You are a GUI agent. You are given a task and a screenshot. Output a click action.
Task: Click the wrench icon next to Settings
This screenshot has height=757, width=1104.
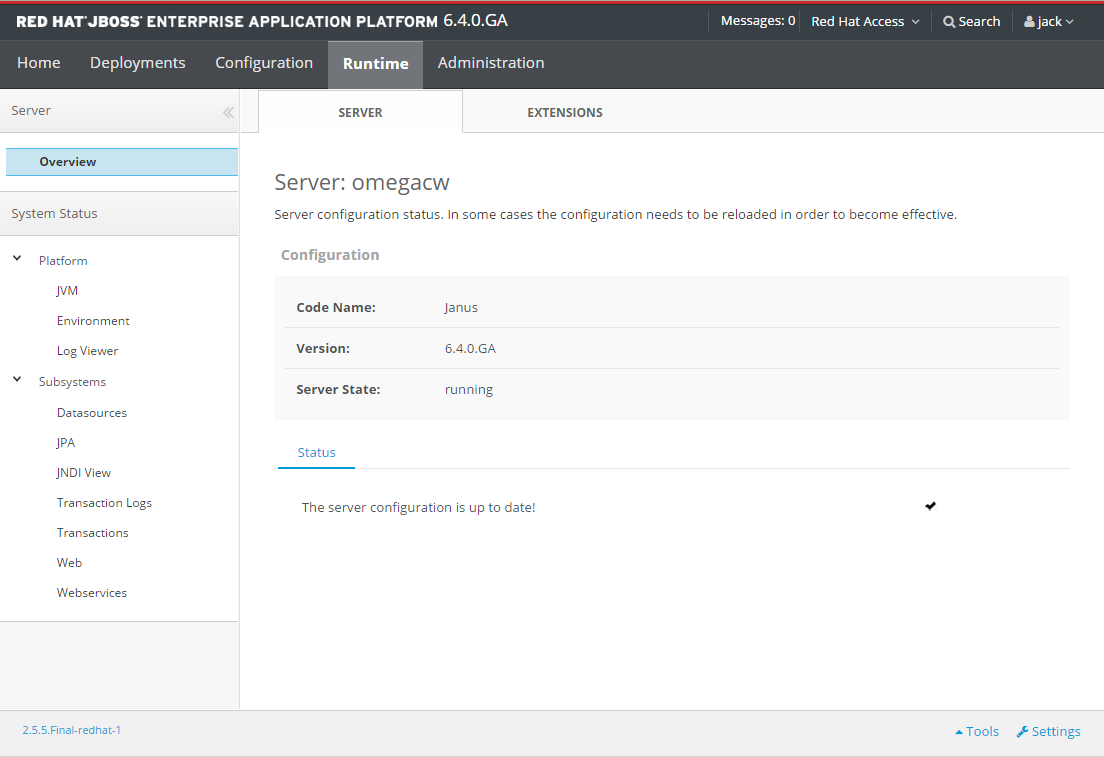(x=1022, y=732)
